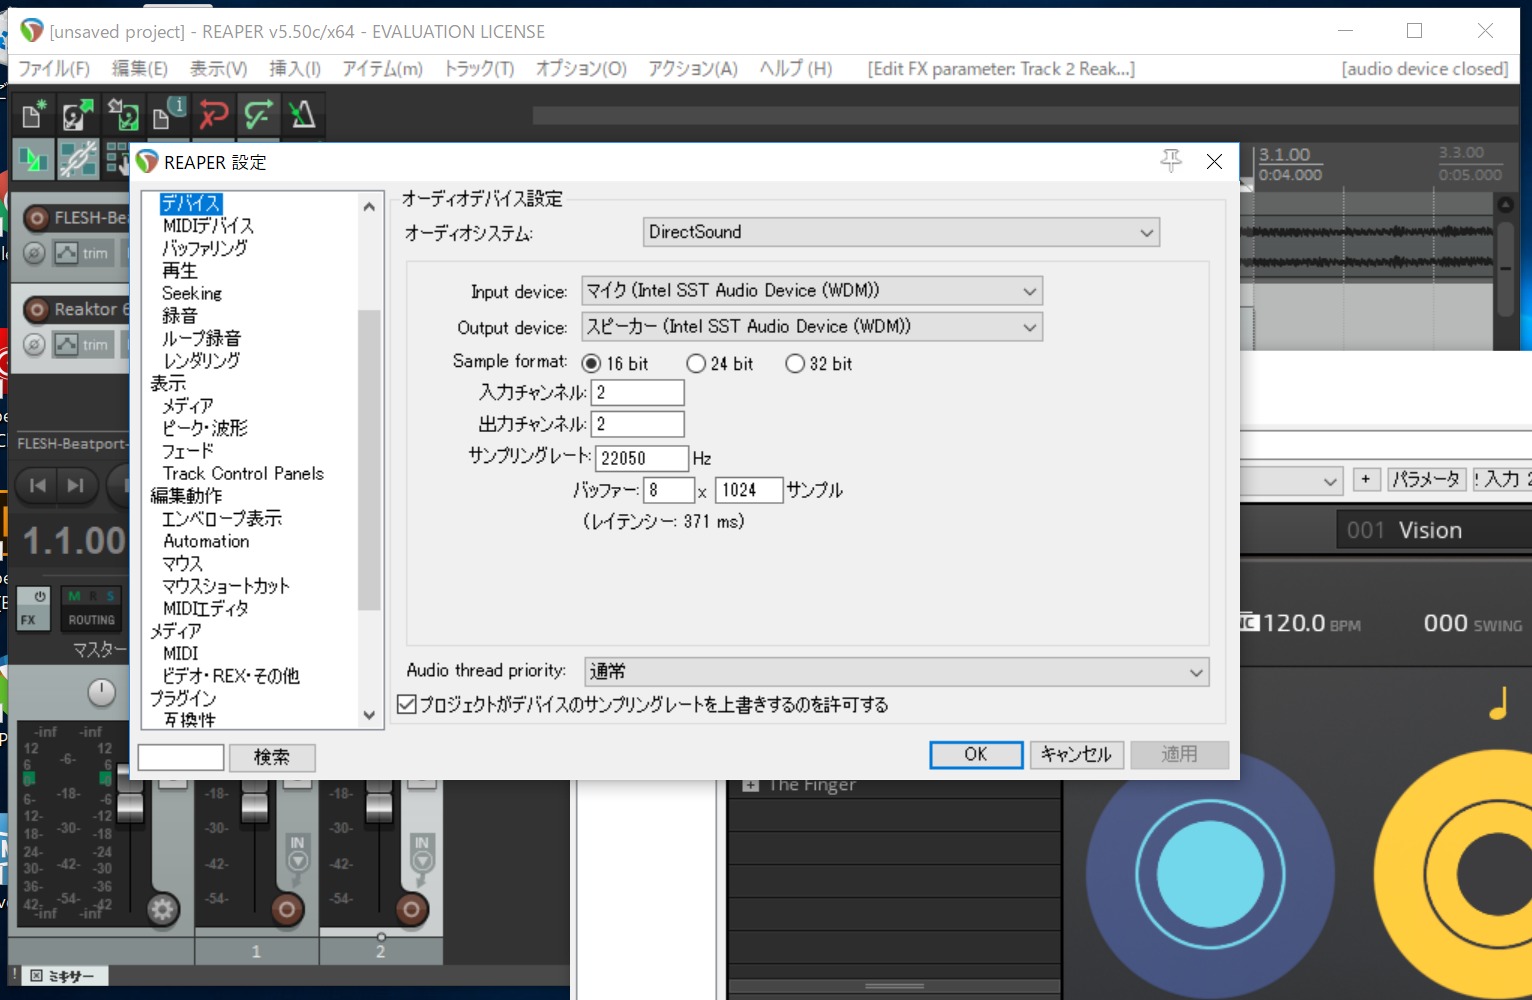Click the Parameter (パラメータ) button
1532x1000 pixels.
[1426, 479]
